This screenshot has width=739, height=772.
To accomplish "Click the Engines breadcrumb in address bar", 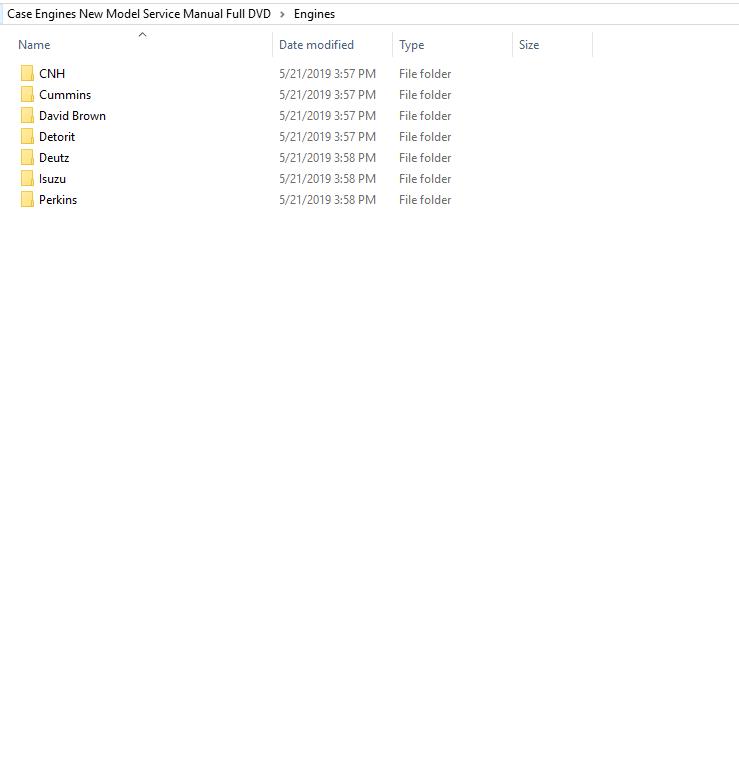I will (x=314, y=14).
